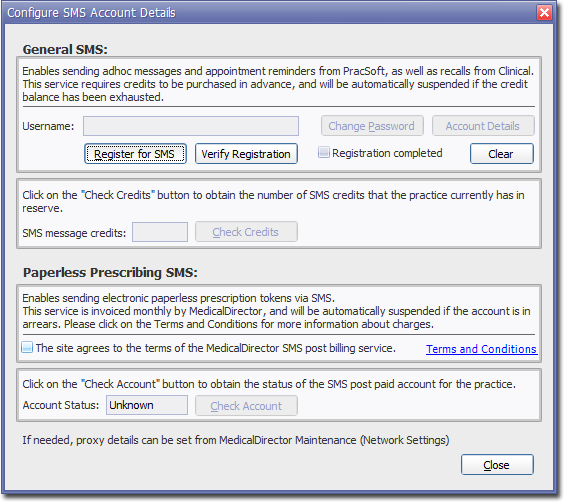Click the Username label

[x=48, y=126]
